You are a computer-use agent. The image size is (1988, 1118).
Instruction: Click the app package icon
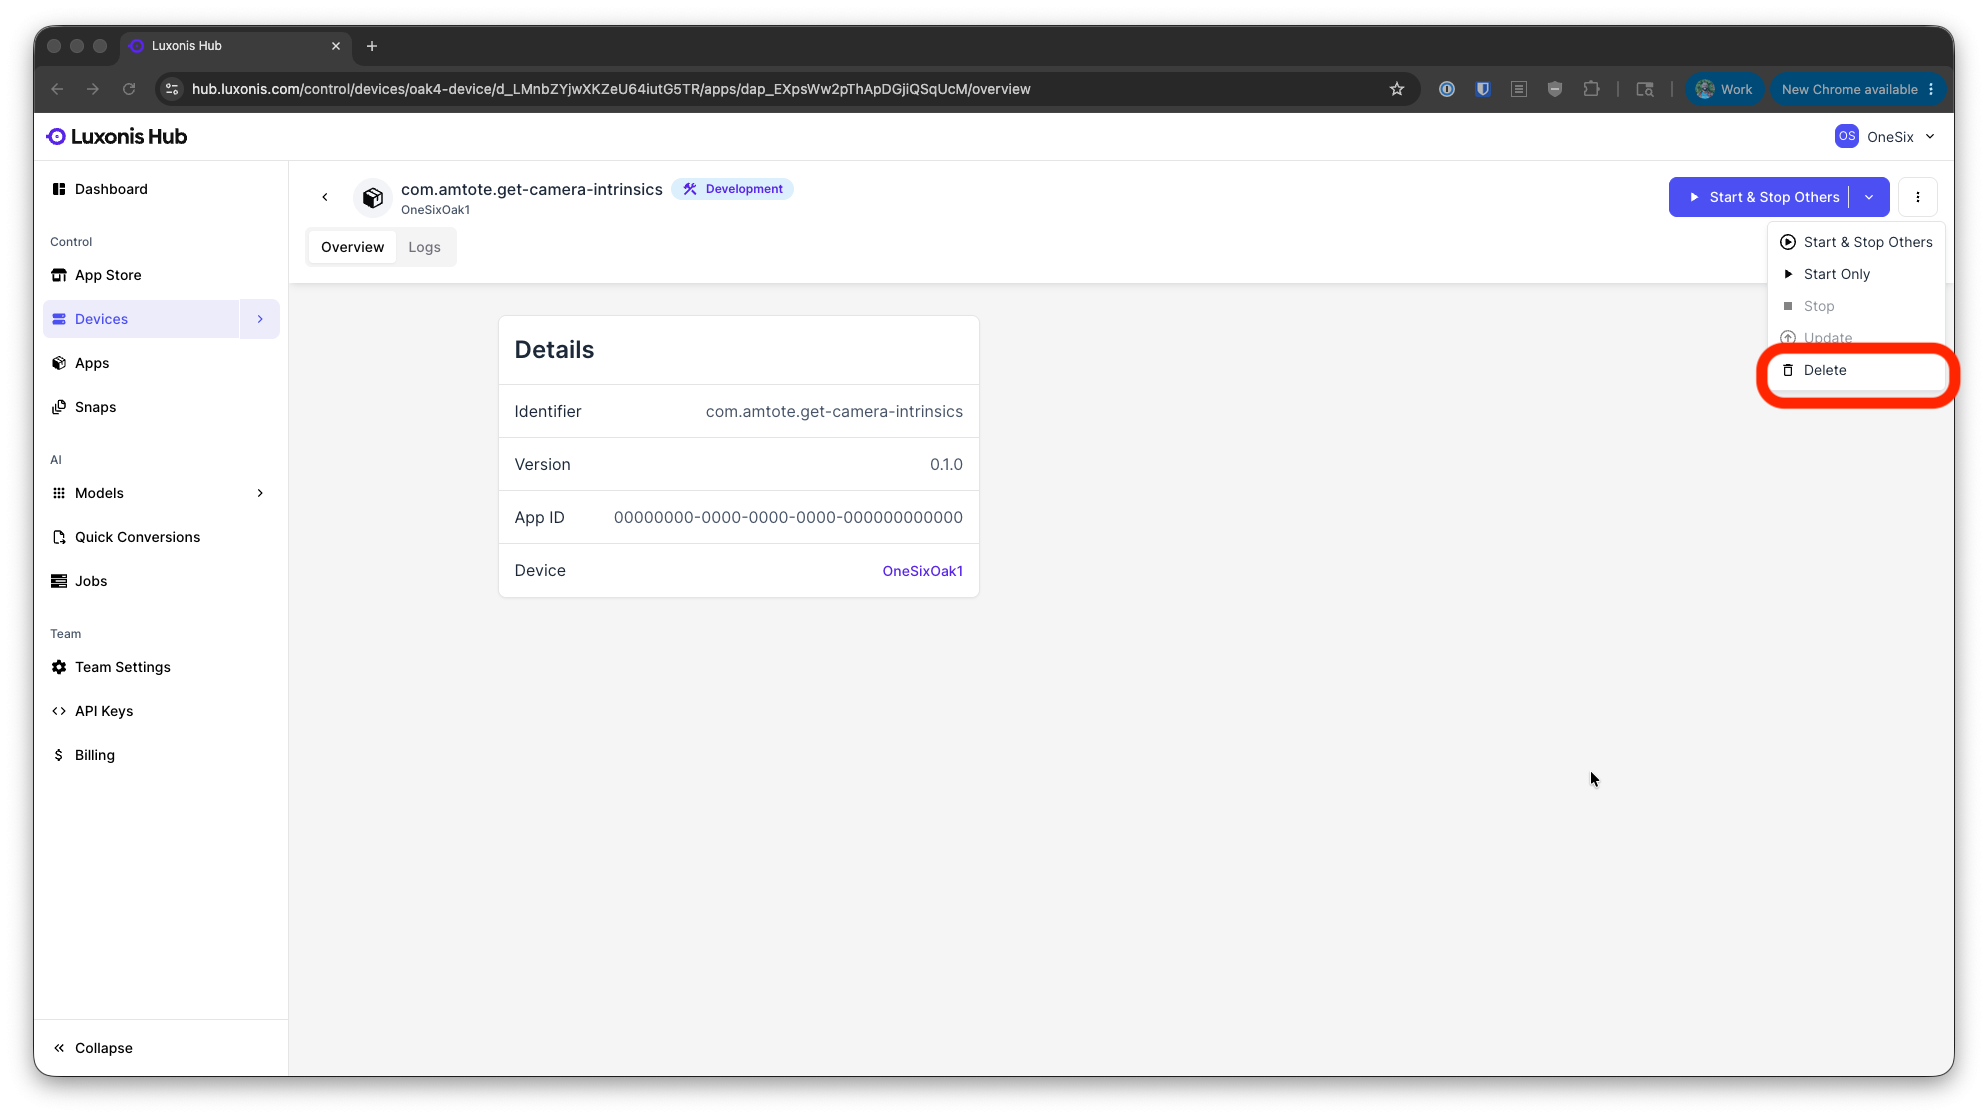coord(373,198)
